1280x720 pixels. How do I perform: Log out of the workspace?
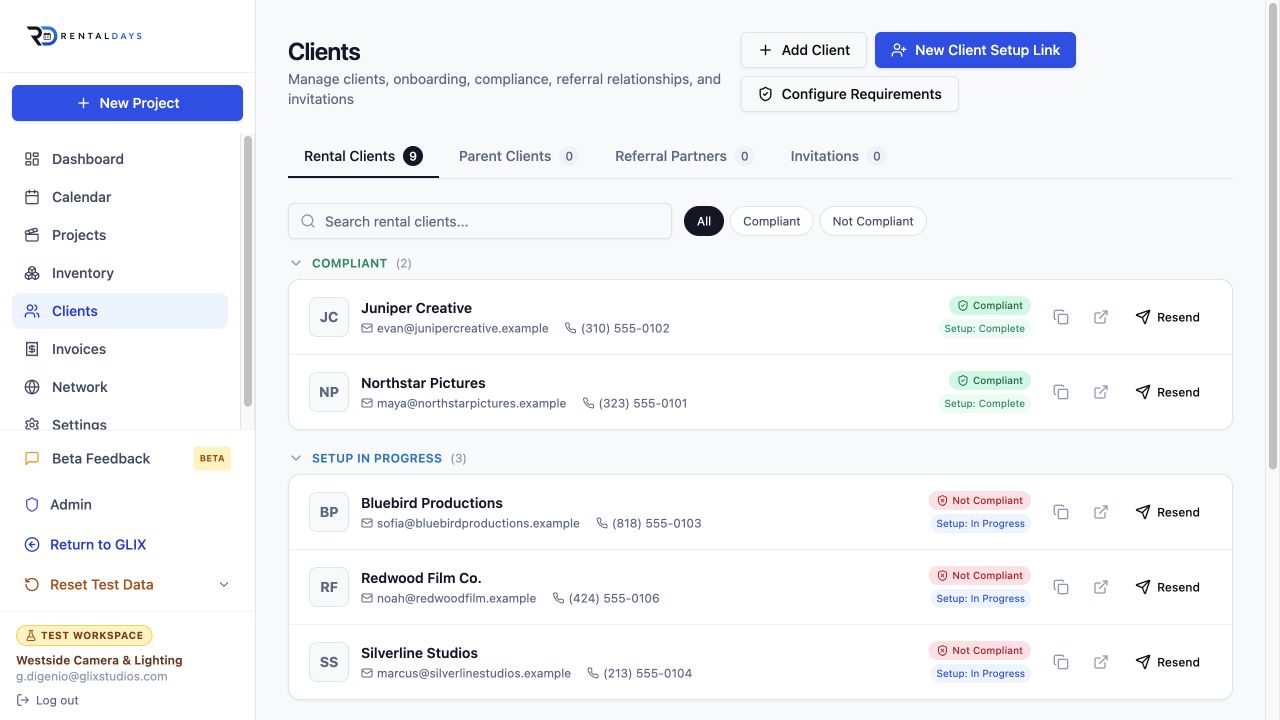tap(48, 700)
